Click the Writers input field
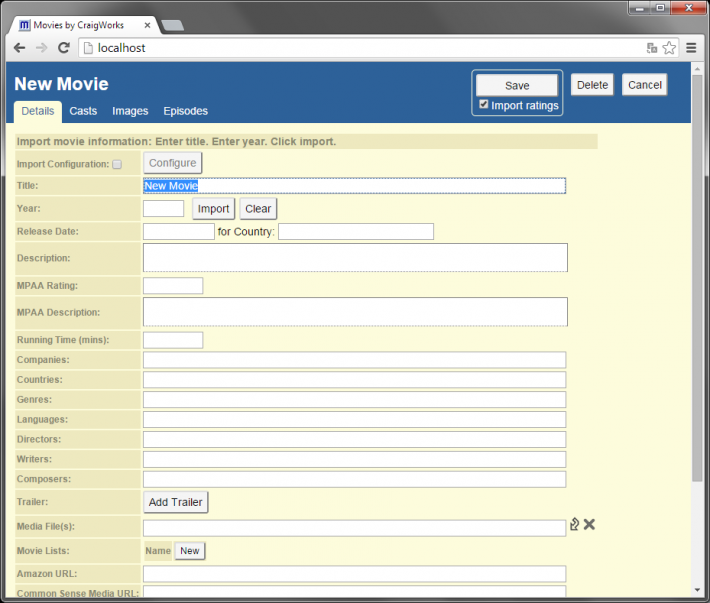Image resolution: width=710 pixels, height=603 pixels. coord(355,459)
